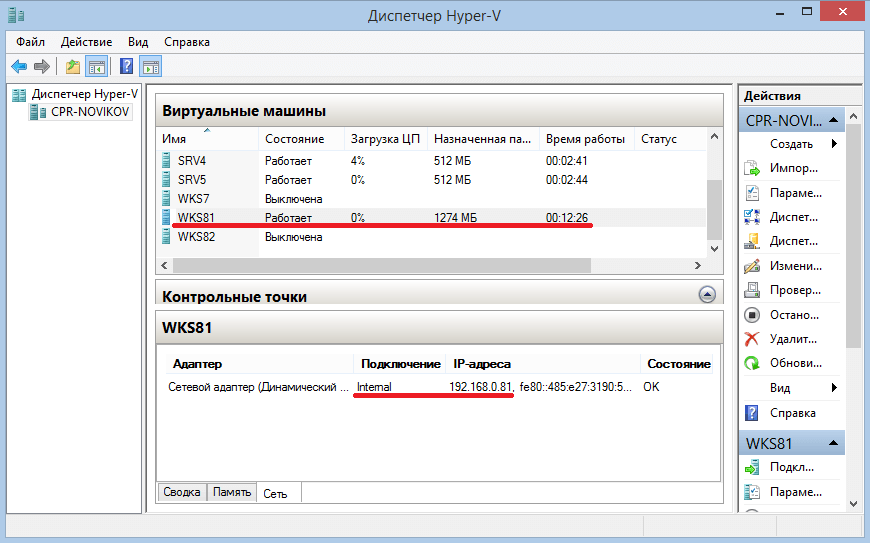The width and height of the screenshot is (870, 543).
Task: Click the Forward arrow toolbar icon
Action: (x=42, y=67)
